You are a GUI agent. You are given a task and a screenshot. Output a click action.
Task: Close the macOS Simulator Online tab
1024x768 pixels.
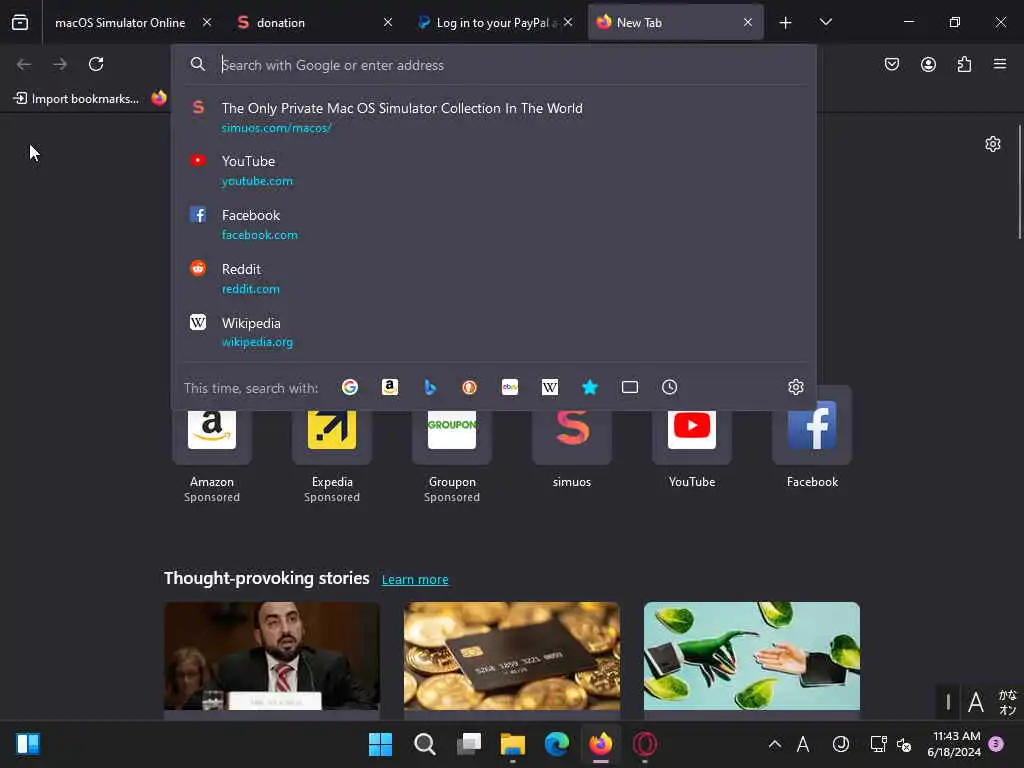click(x=207, y=22)
